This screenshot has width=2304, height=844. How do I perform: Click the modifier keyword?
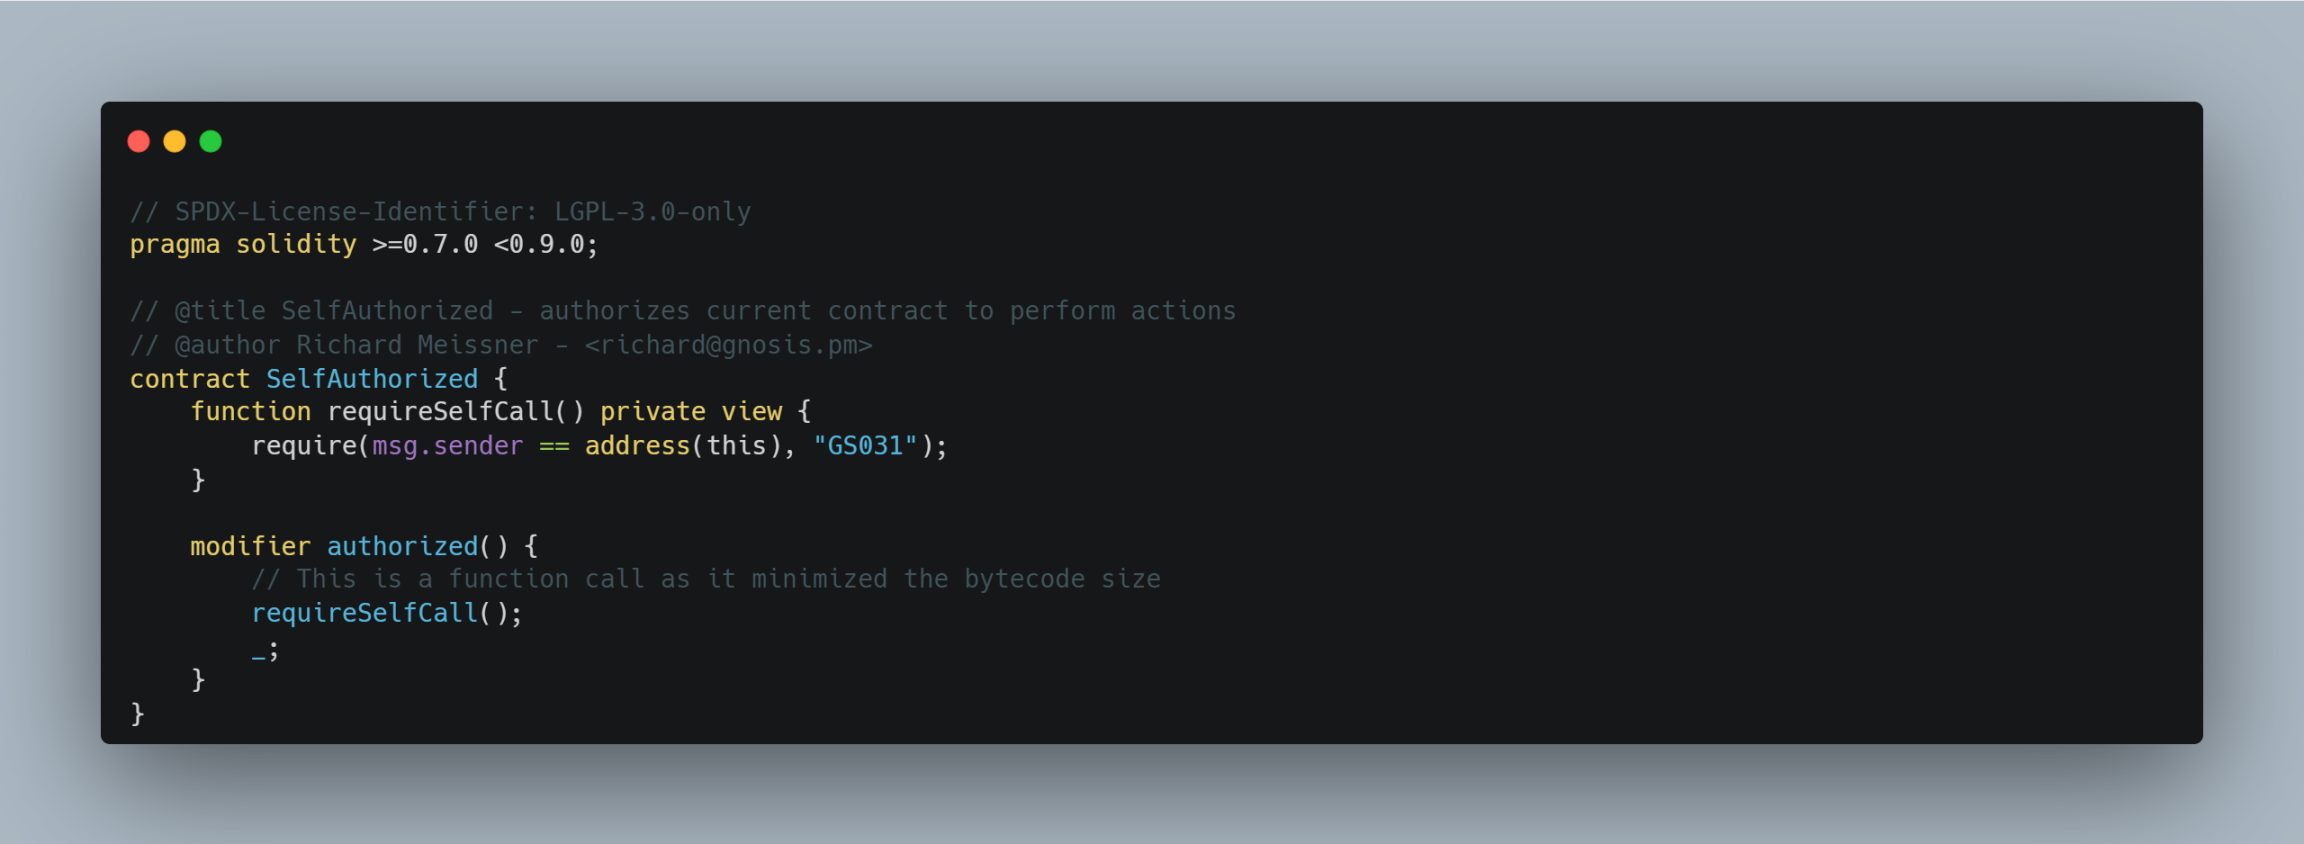point(250,547)
